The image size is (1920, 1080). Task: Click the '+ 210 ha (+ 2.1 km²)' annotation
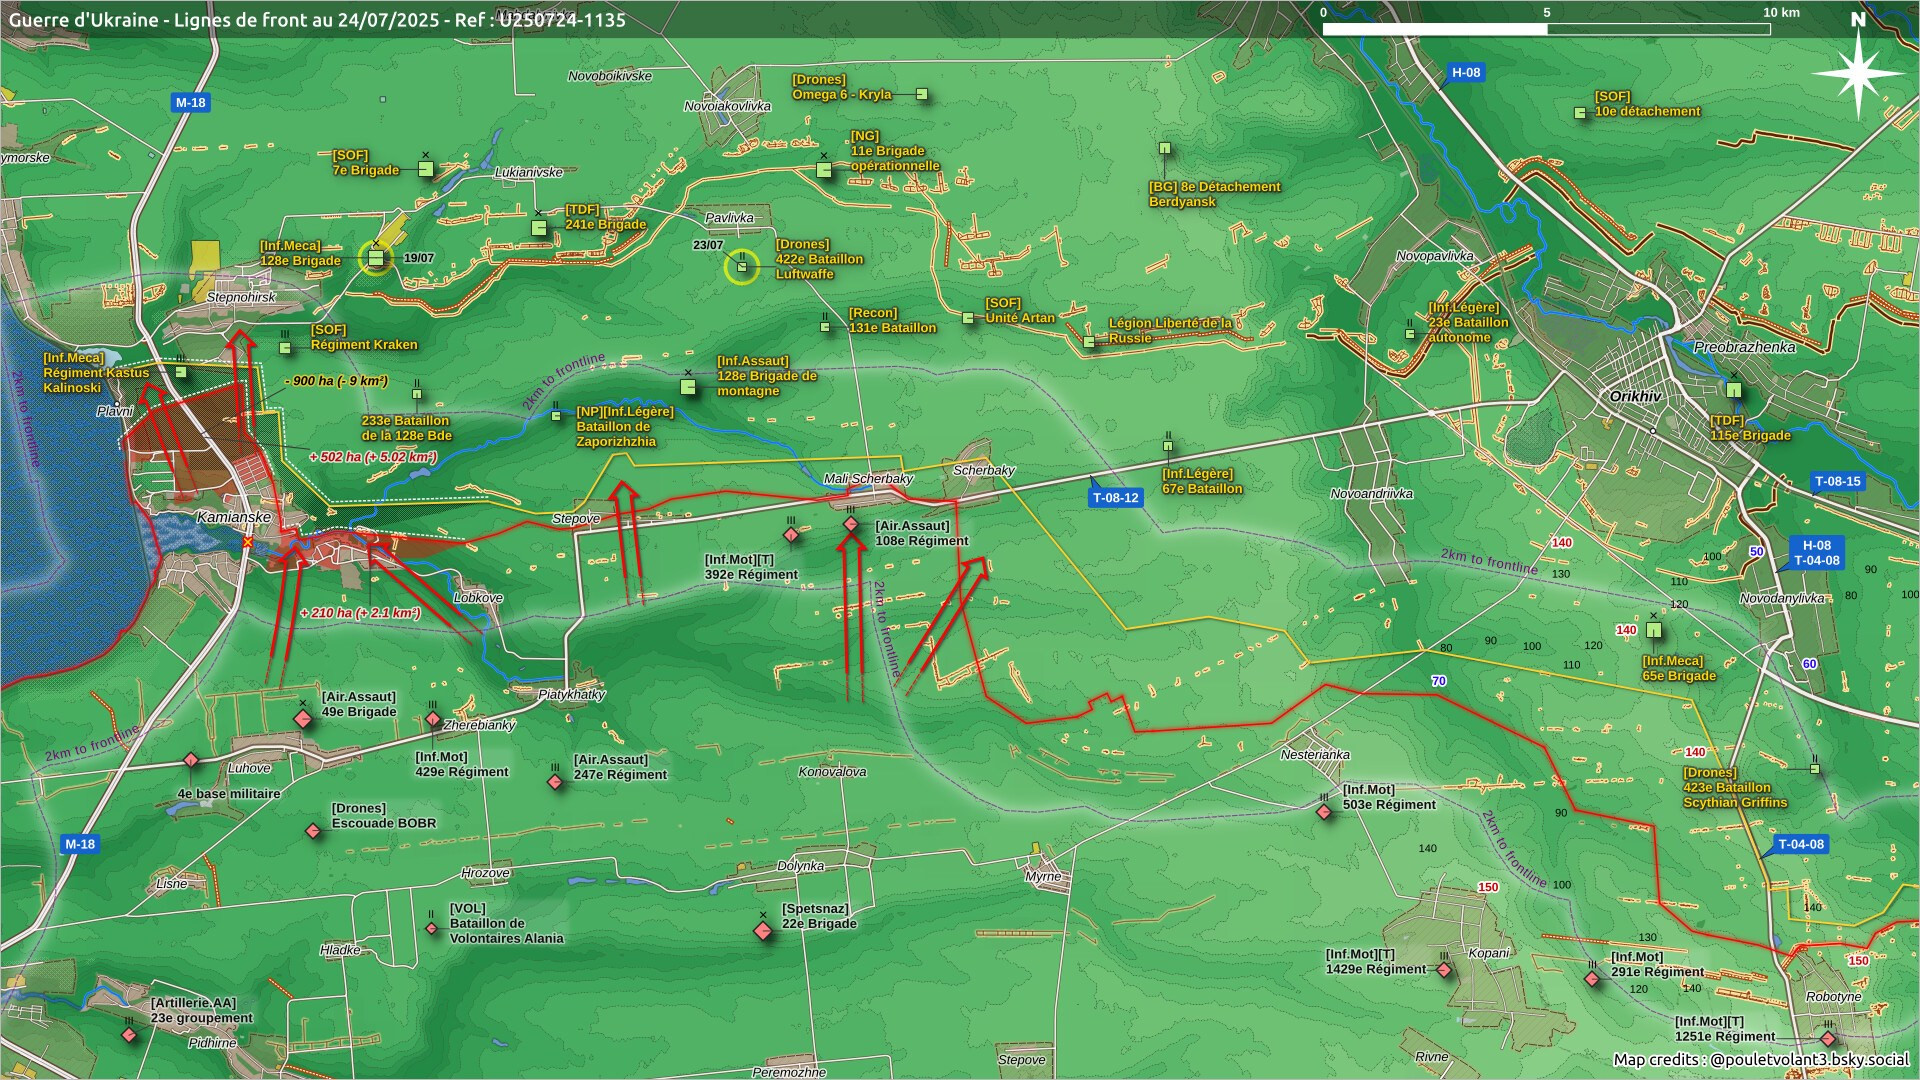click(x=360, y=613)
